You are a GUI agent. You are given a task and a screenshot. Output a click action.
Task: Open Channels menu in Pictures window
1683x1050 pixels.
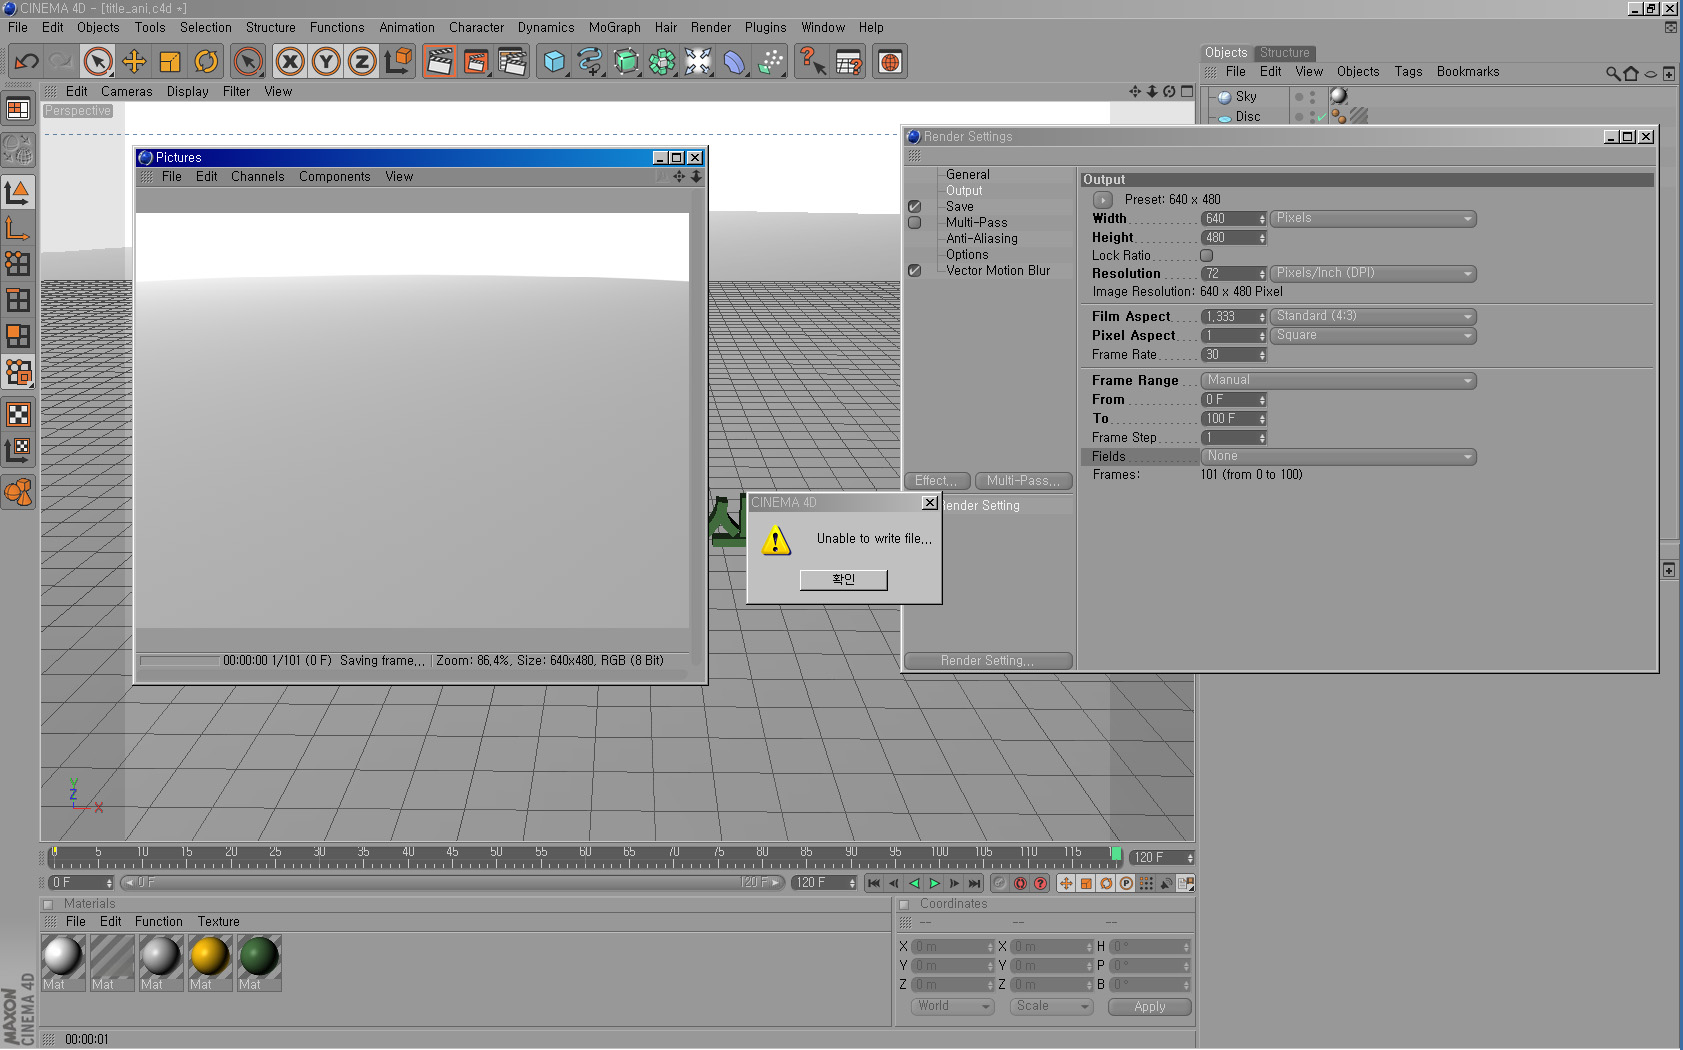(257, 177)
